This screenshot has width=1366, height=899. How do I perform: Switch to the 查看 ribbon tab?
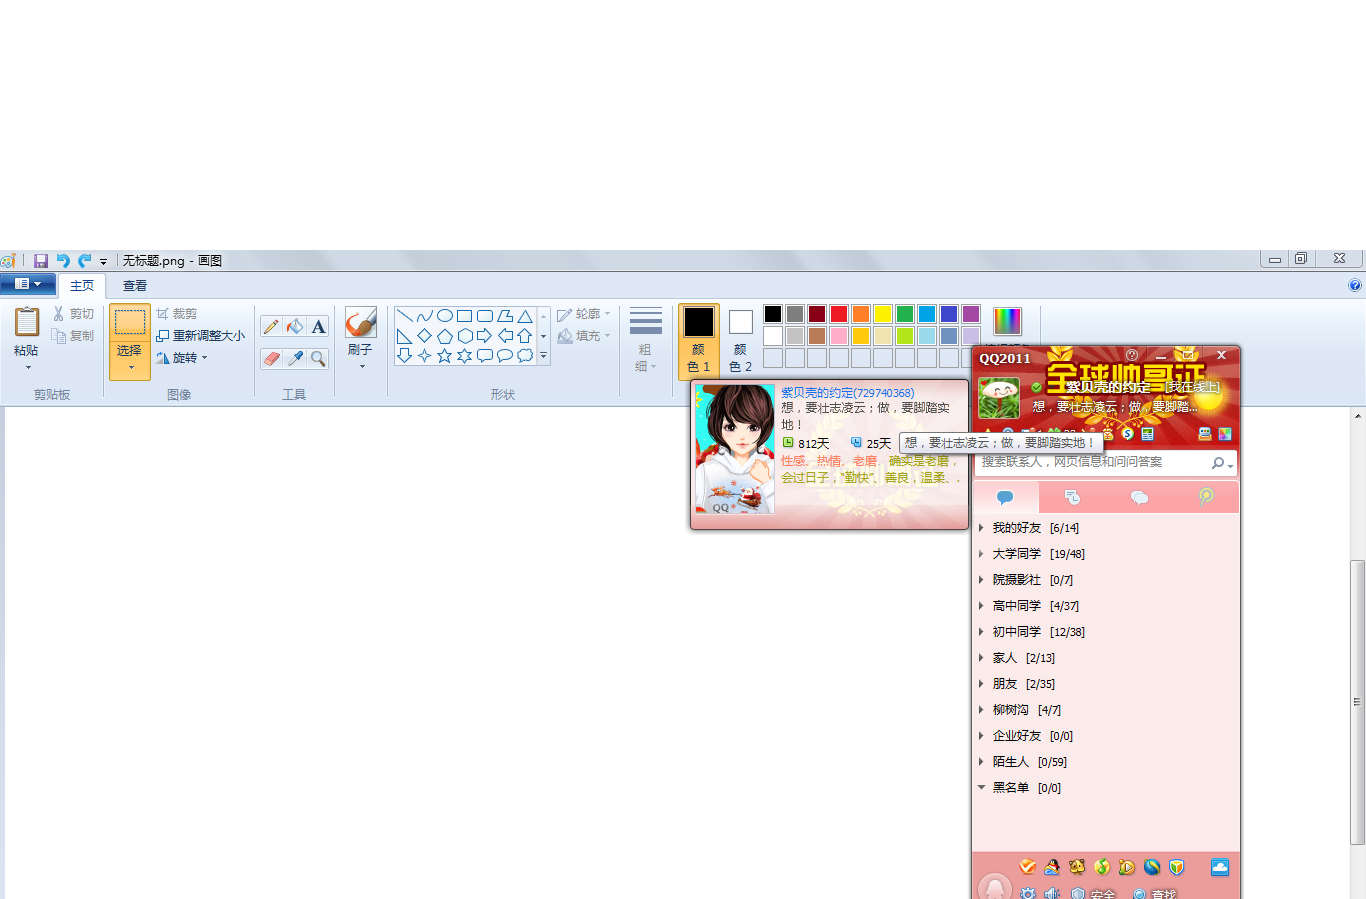coord(135,286)
